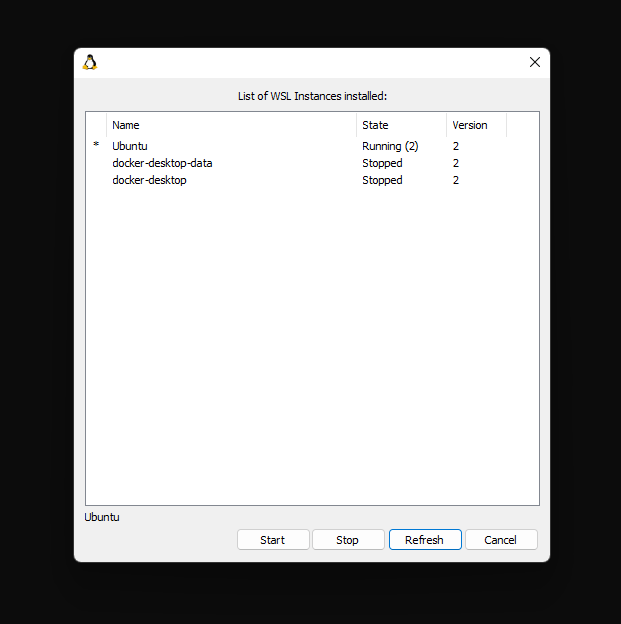Click version 2 cell for docker-desktop-data
The height and width of the screenshot is (624, 621).
pyautogui.click(x=456, y=163)
